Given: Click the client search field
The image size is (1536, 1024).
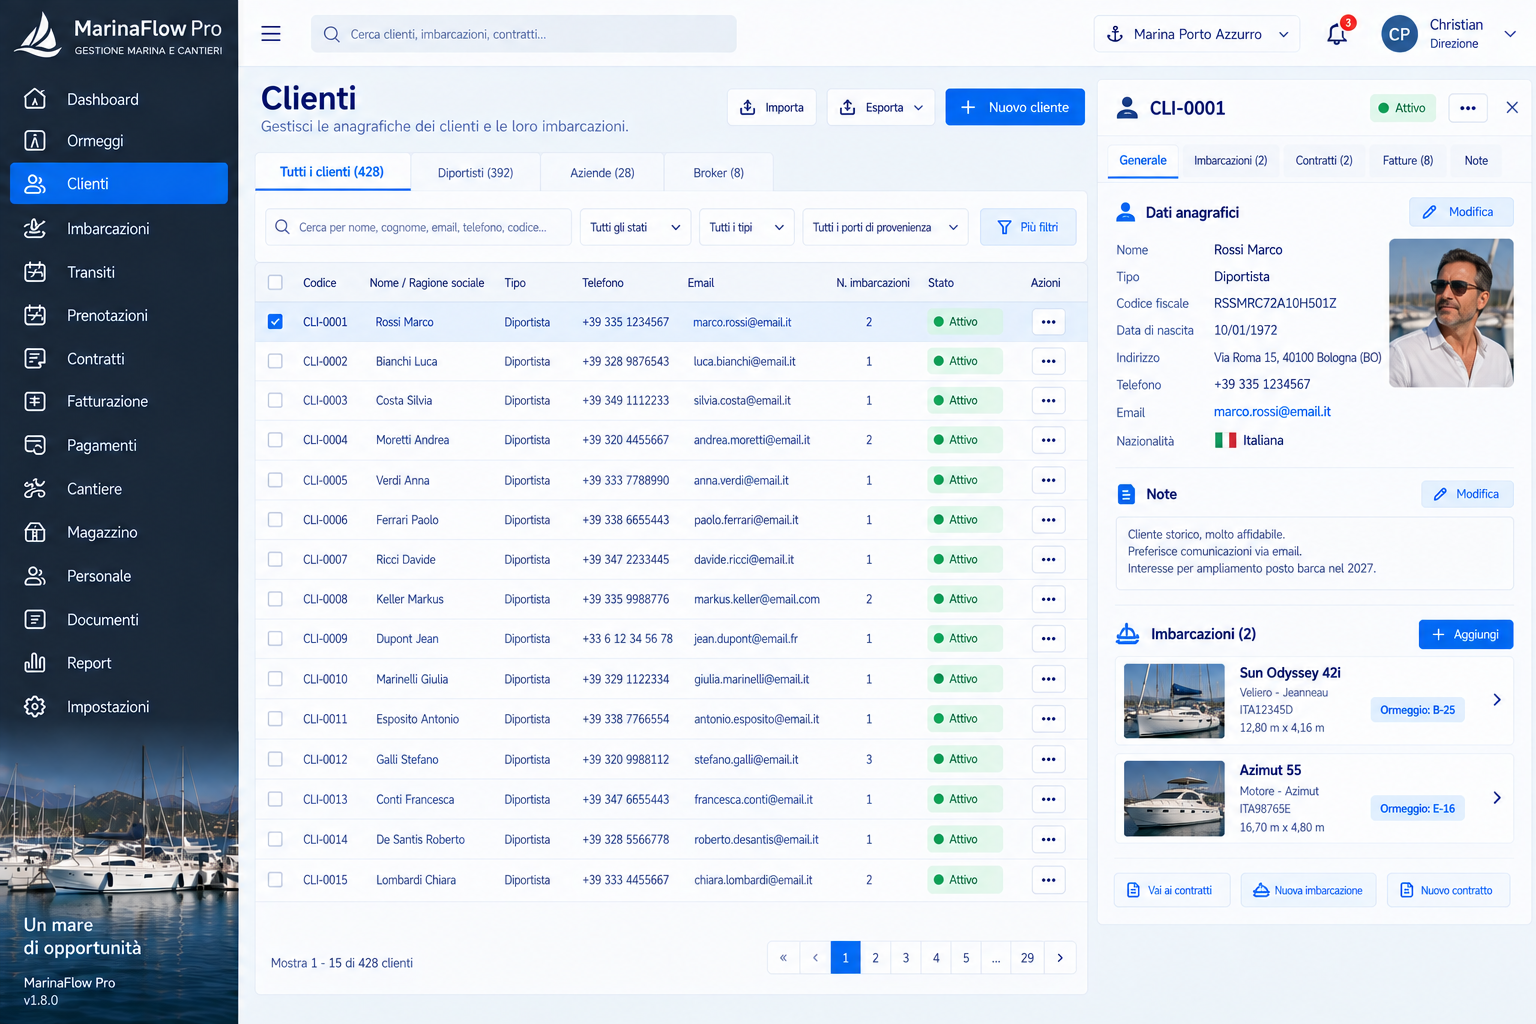Looking at the screenshot, I should coord(419,227).
